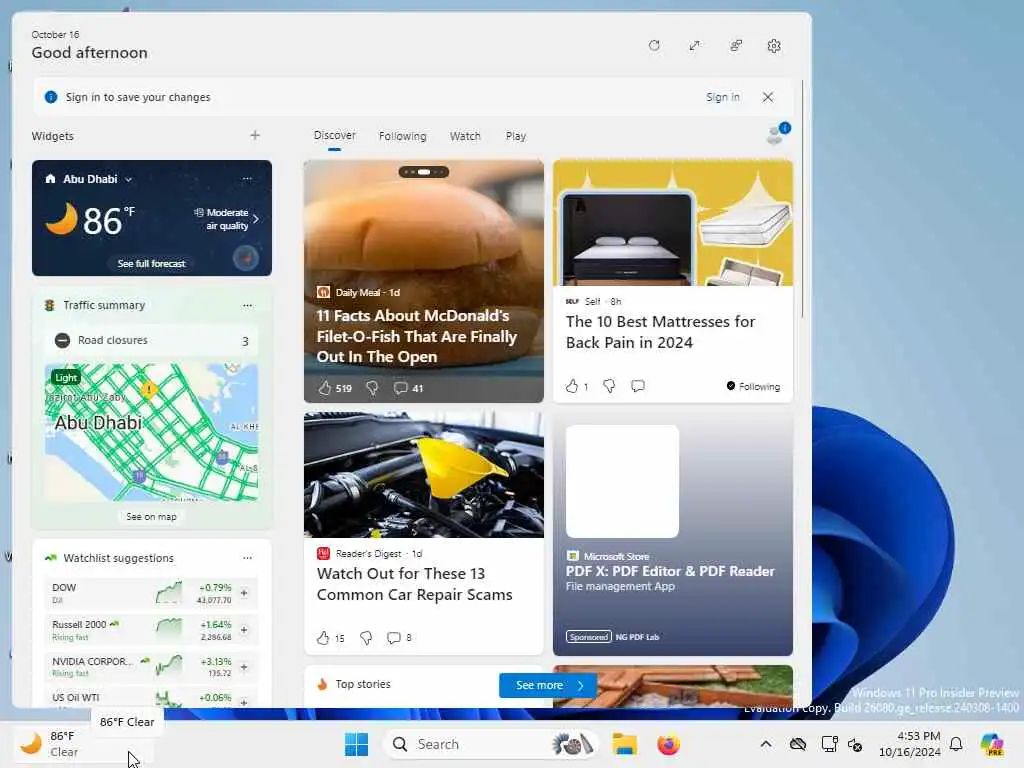This screenshot has height=768, width=1024.
Task: Open Copilot preview icon in taskbar
Action: [993, 744]
